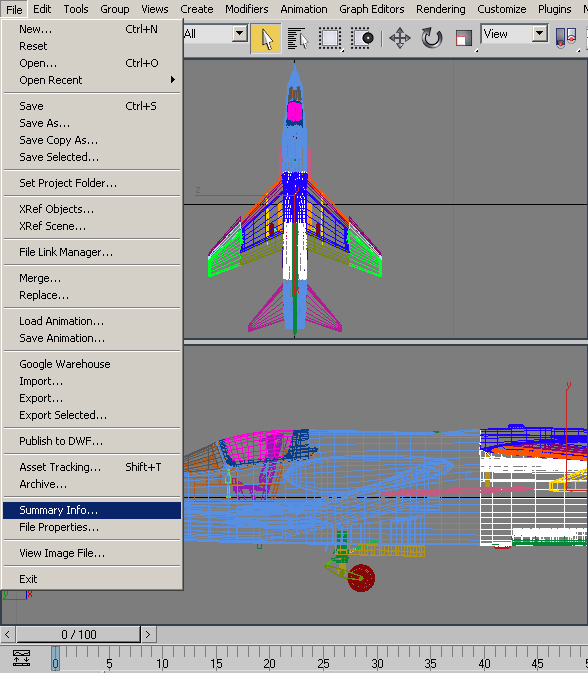Choose Load Animation... entry
Image resolution: width=588 pixels, height=673 pixels.
tap(92, 321)
